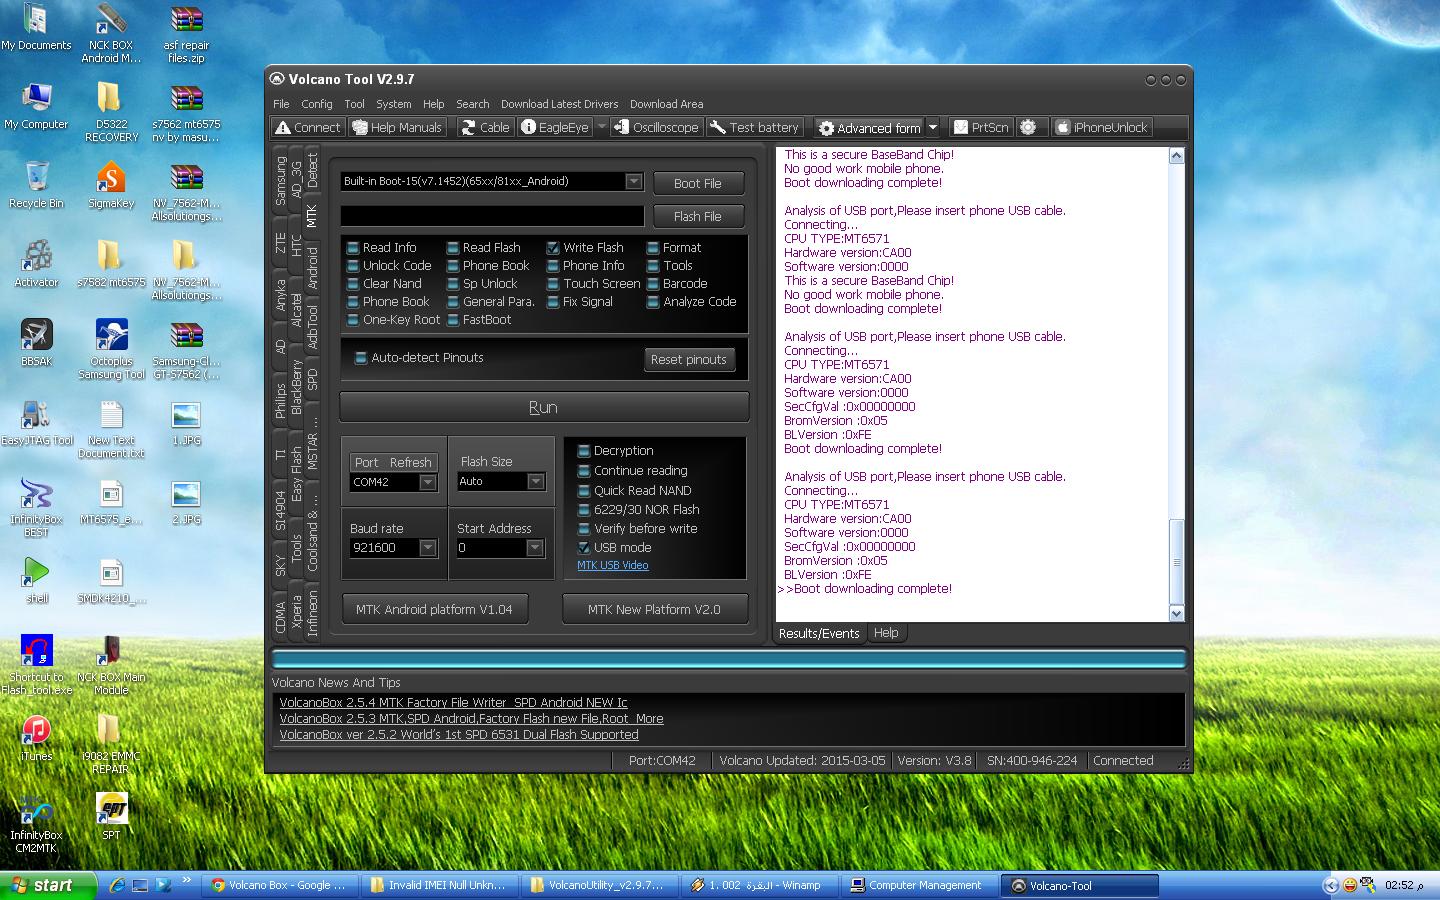The height and width of the screenshot is (900, 1440).
Task: Toggle the USB mode checkbox
Action: [583, 547]
